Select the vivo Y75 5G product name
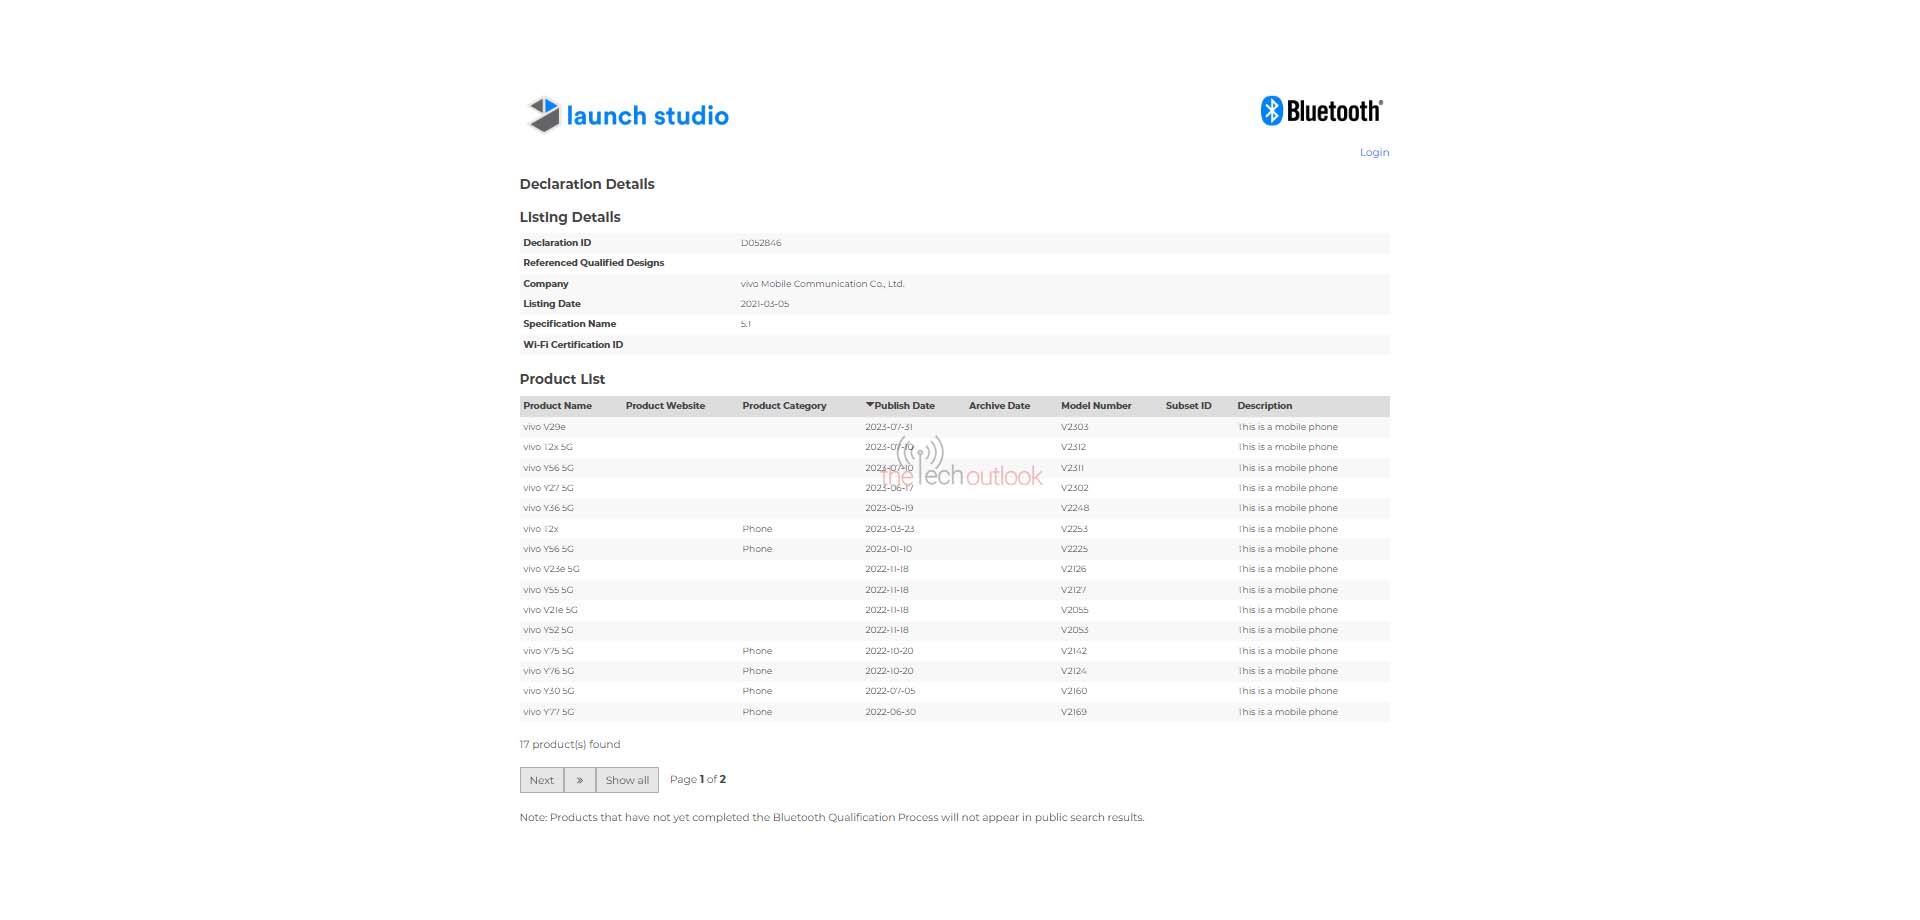1920x920 pixels. (548, 651)
